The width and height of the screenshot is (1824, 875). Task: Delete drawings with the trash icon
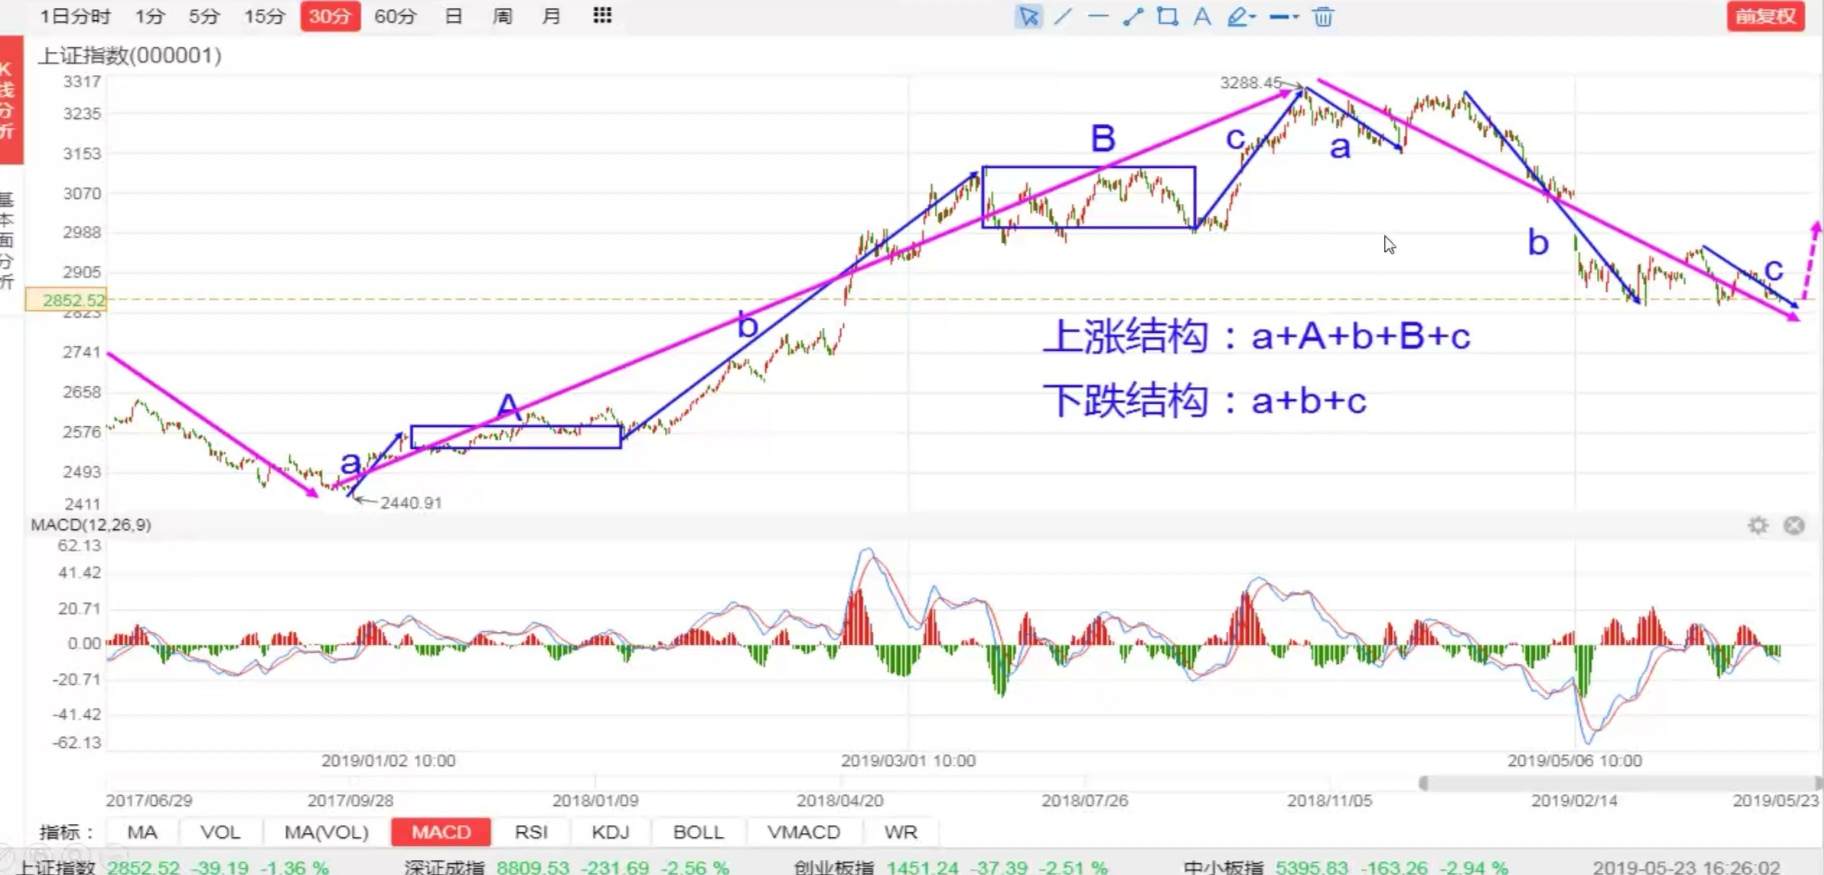pos(1323,17)
